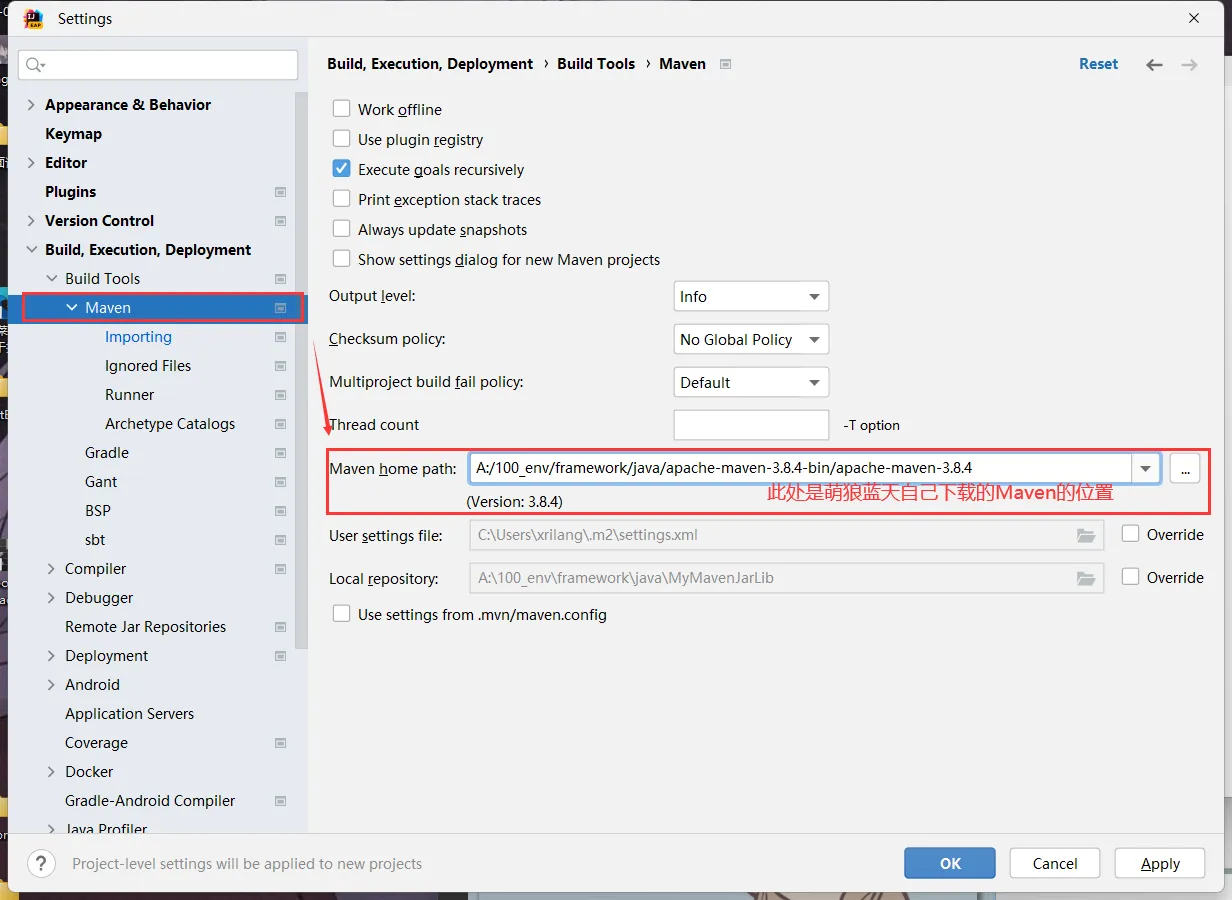Click the help question mark icon
The image size is (1232, 900).
(41, 864)
